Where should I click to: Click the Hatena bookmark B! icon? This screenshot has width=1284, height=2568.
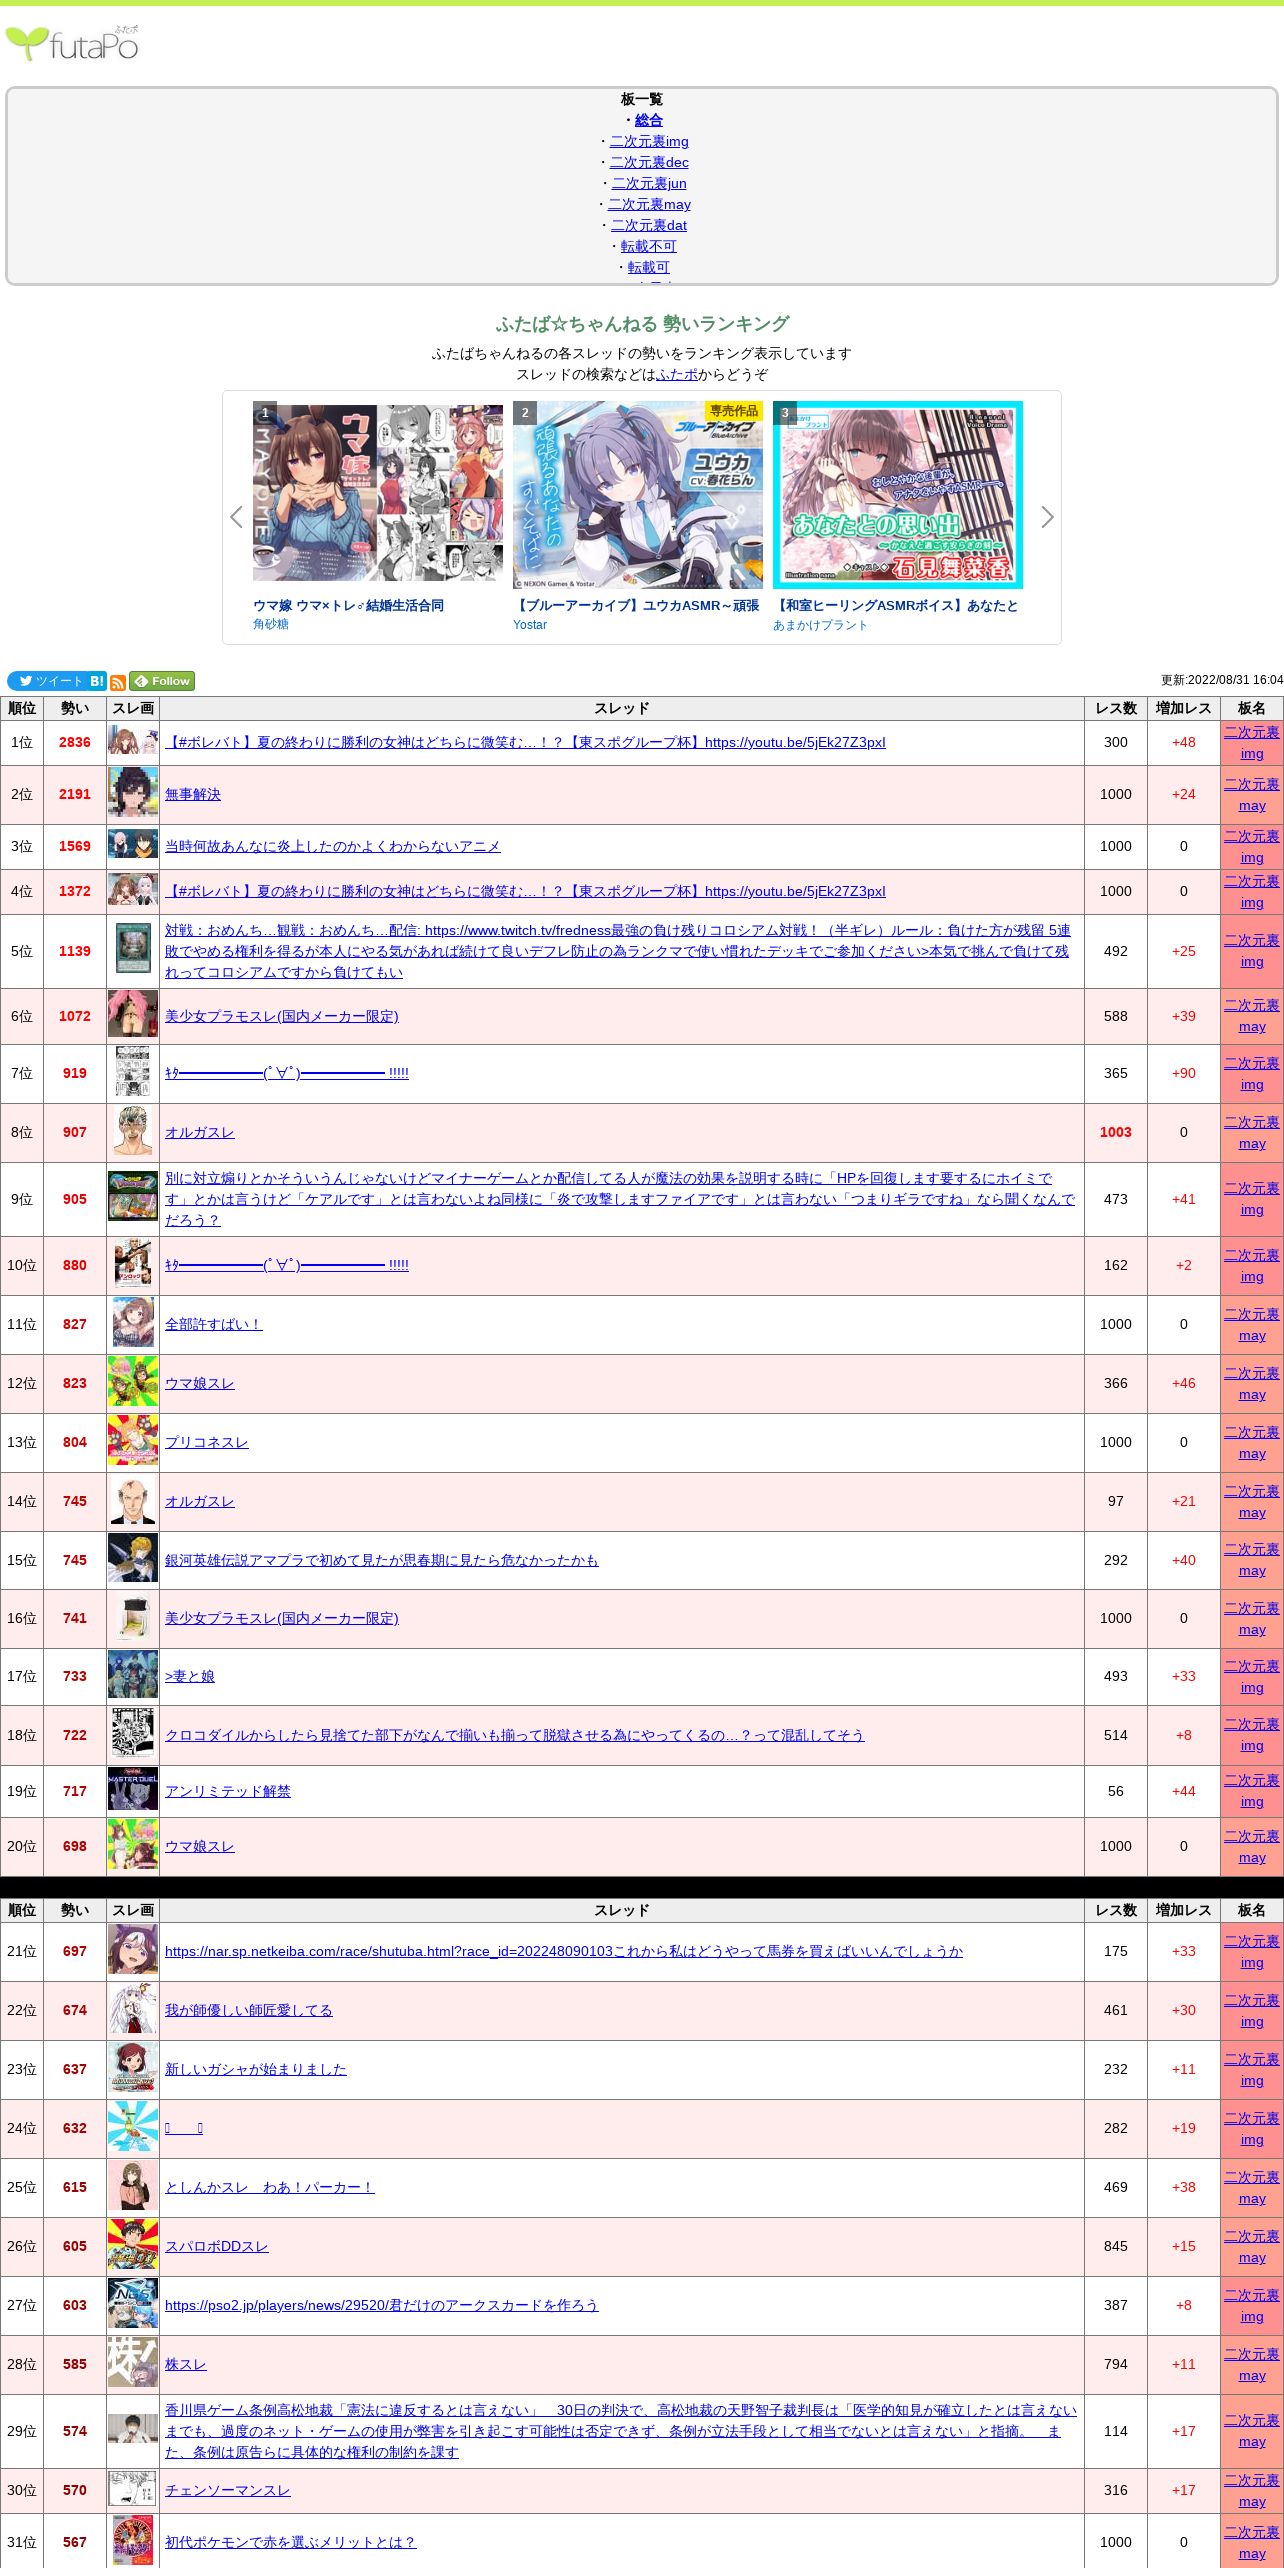click(x=97, y=681)
